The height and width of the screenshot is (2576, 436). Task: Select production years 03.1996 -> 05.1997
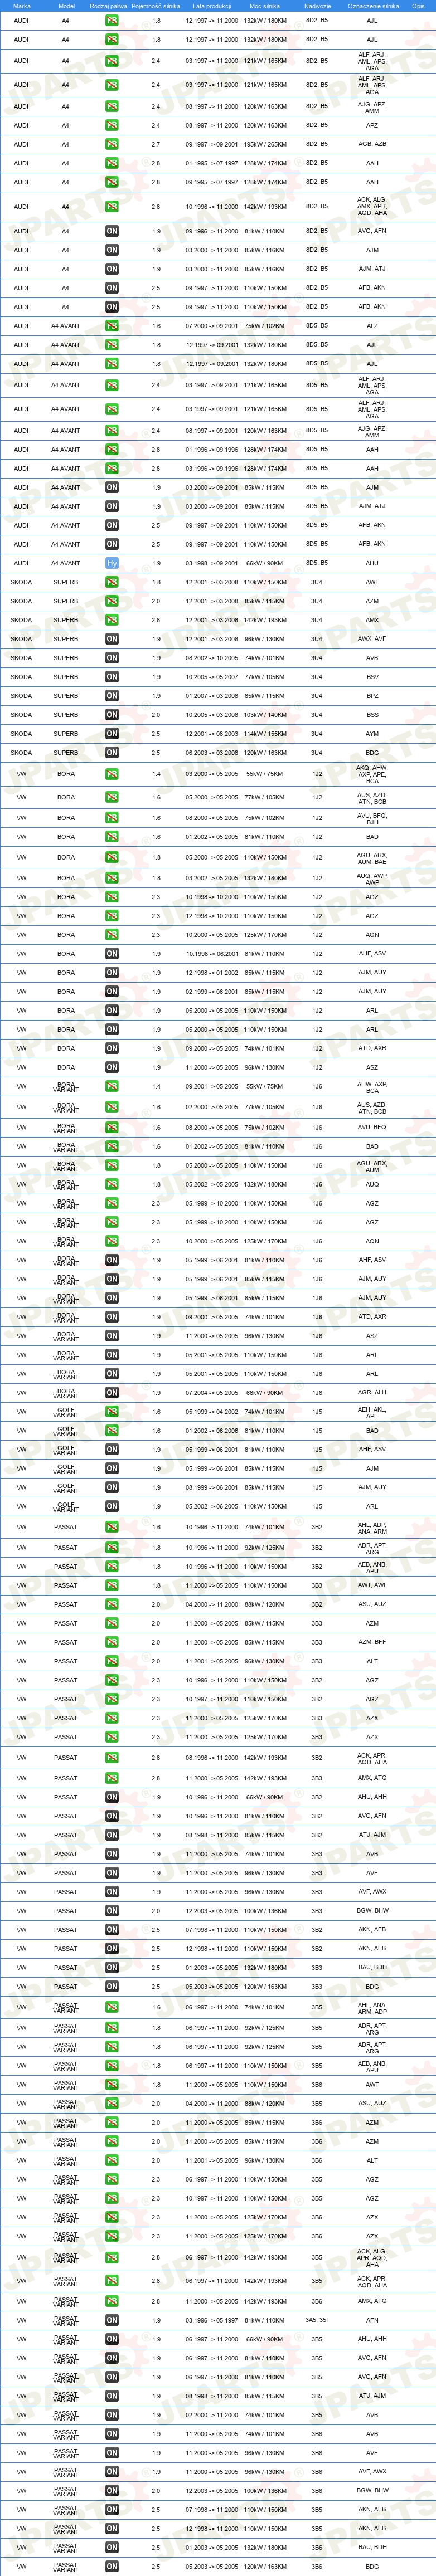212,2320
